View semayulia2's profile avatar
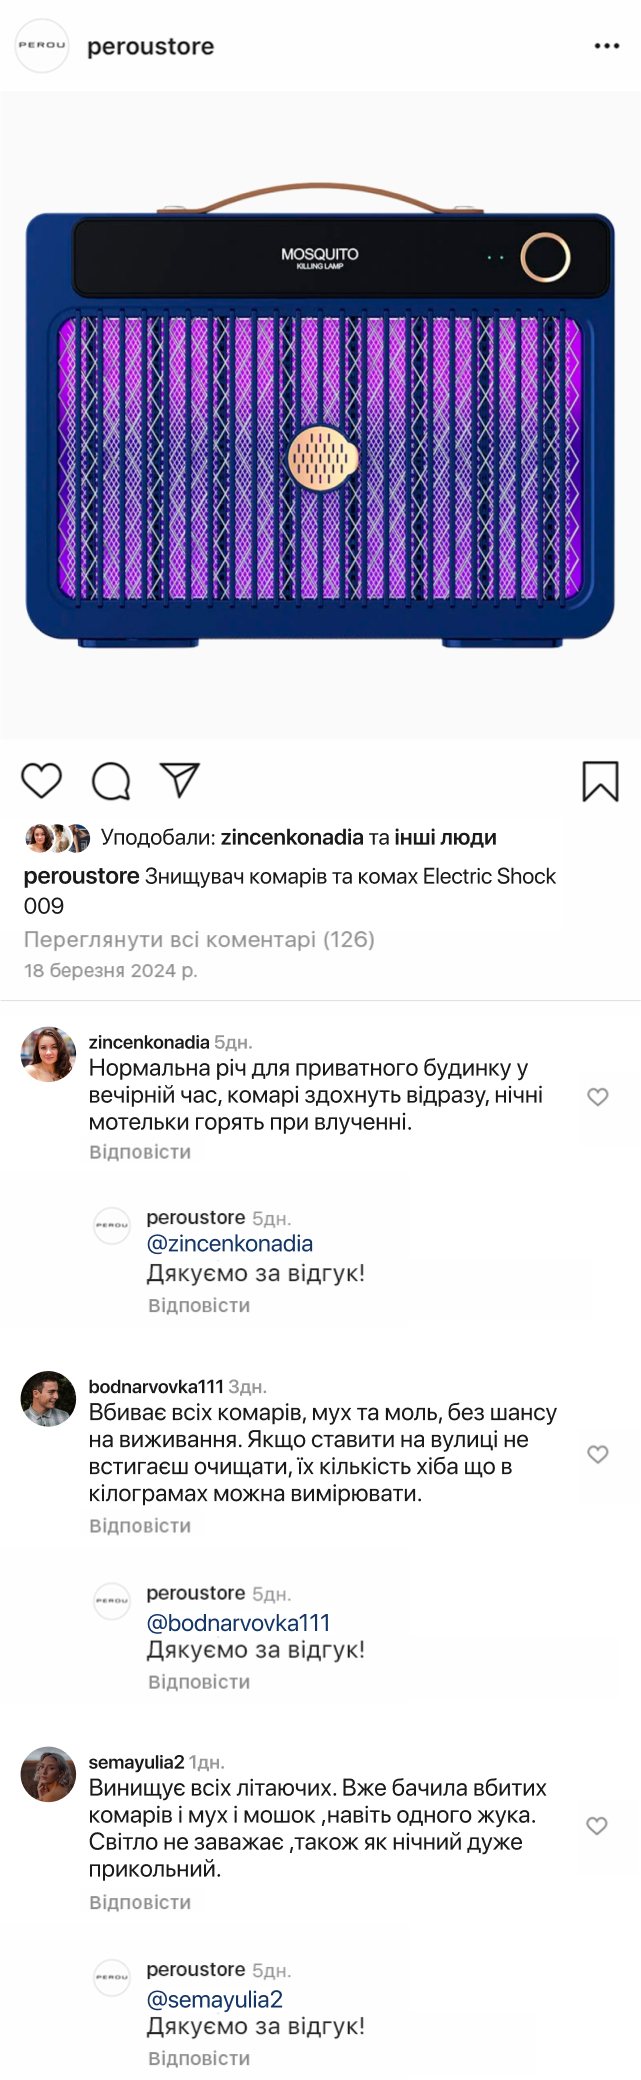This screenshot has width=641, height=2080. pyautogui.click(x=48, y=1774)
